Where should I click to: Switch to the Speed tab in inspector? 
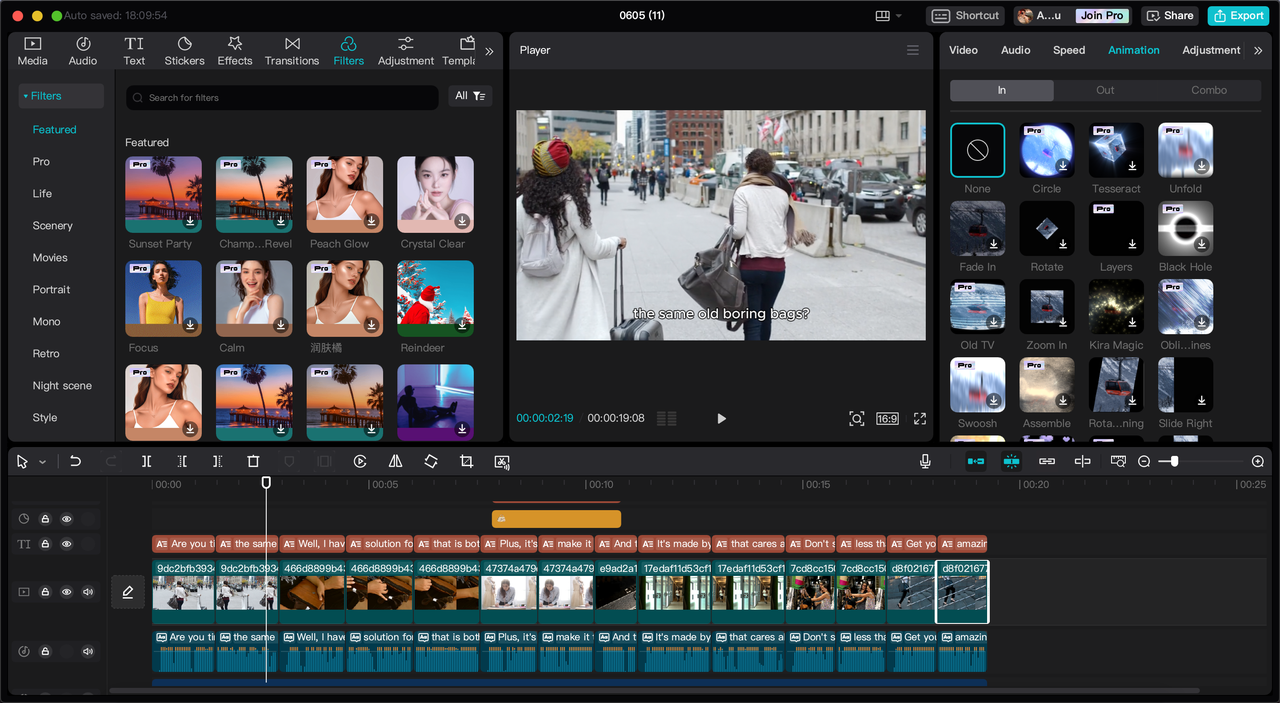click(x=1069, y=50)
